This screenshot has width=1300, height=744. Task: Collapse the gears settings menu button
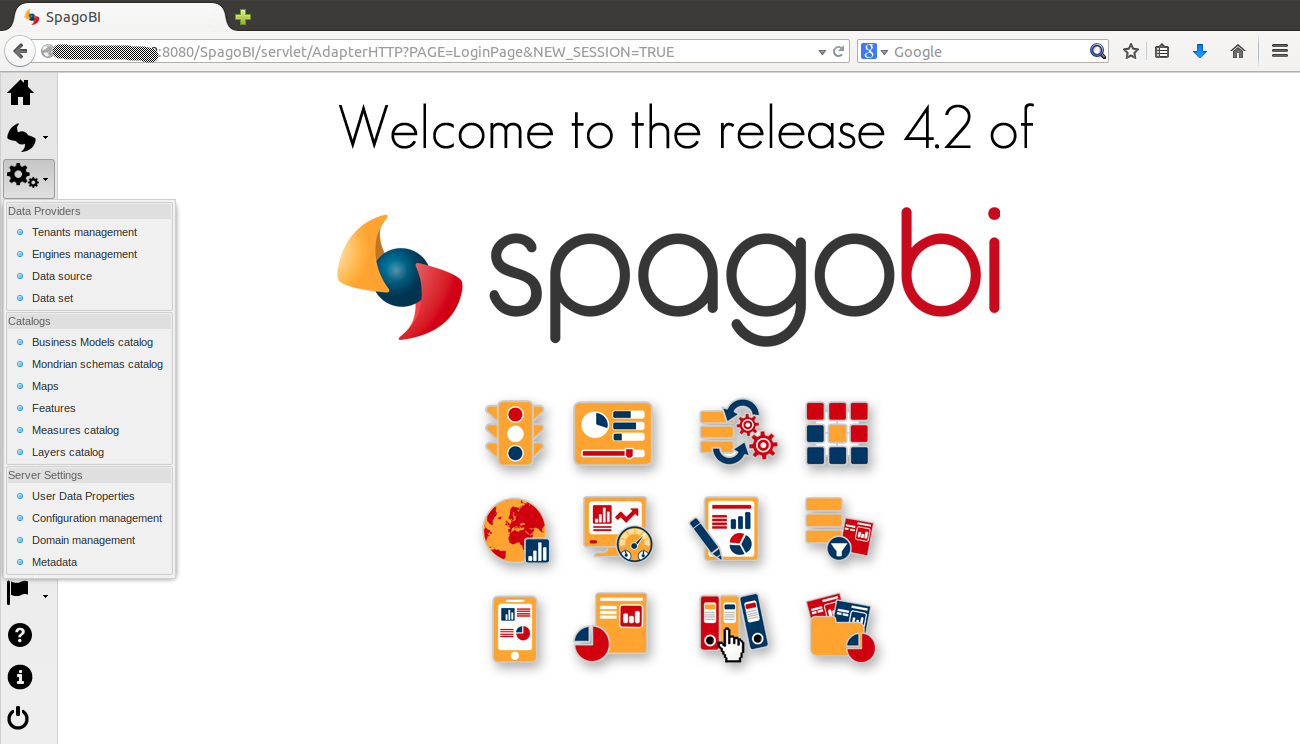(28, 179)
